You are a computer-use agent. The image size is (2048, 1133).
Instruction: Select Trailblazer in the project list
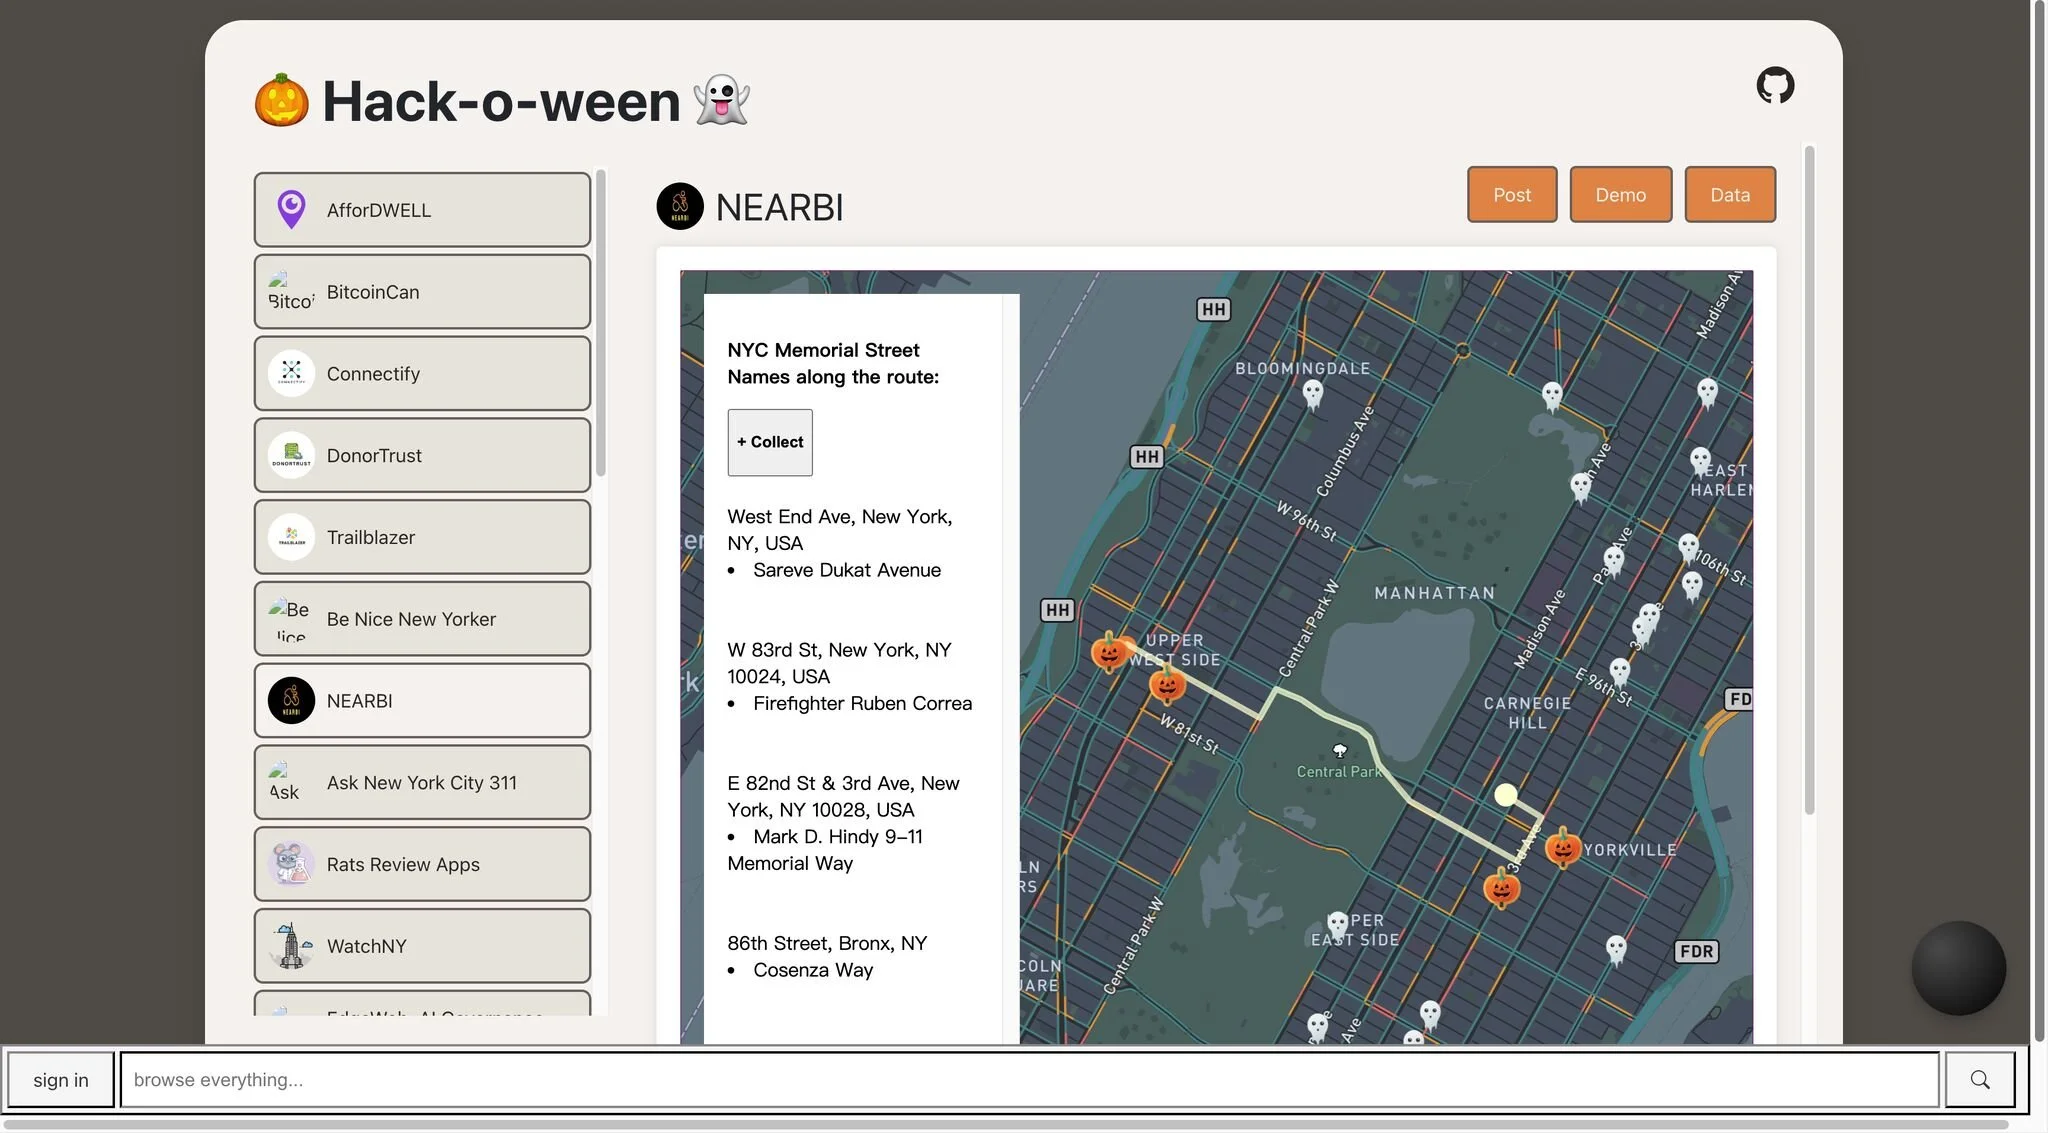point(422,537)
